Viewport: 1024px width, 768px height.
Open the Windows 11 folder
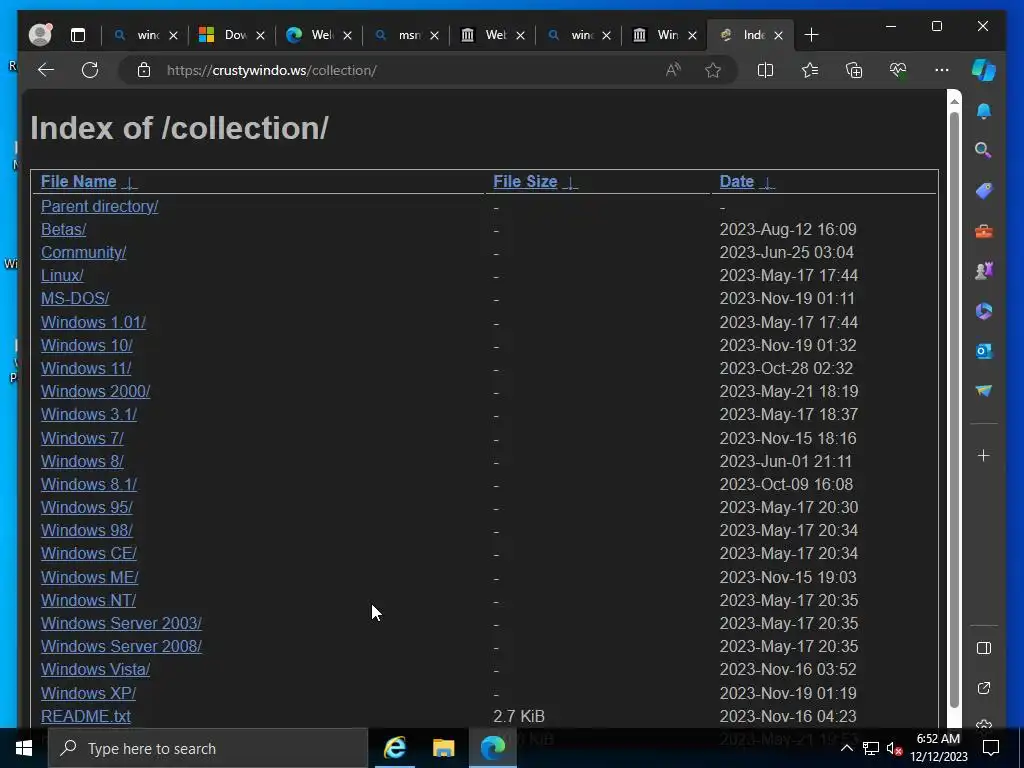click(x=86, y=368)
